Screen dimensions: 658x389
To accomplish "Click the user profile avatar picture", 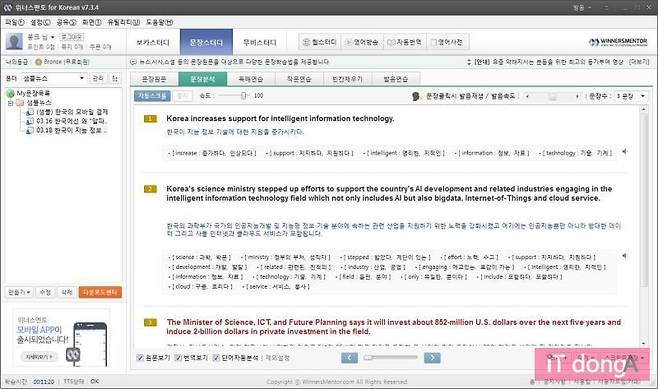I will 14,42.
